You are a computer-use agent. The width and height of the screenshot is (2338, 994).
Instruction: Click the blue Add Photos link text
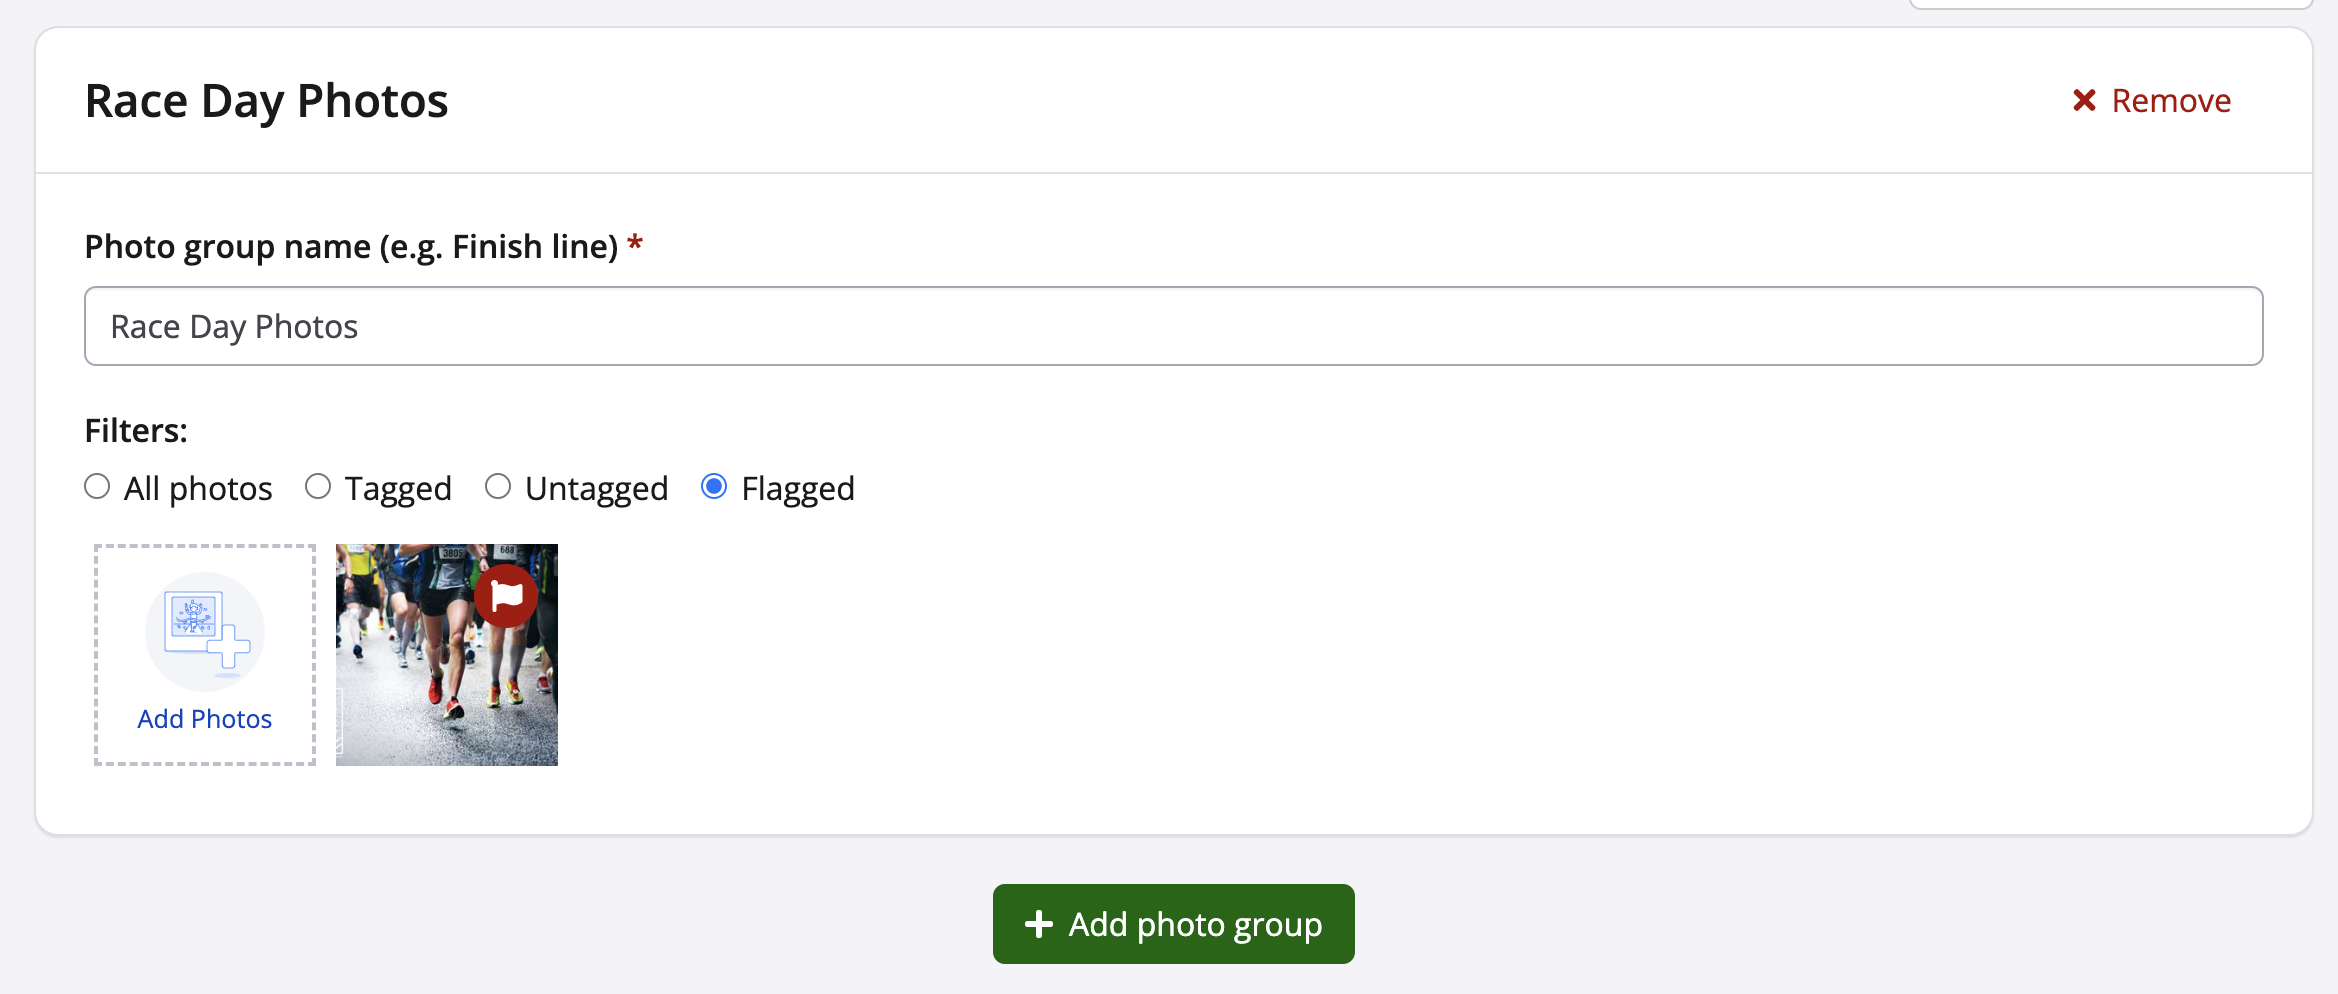pyautogui.click(x=205, y=719)
